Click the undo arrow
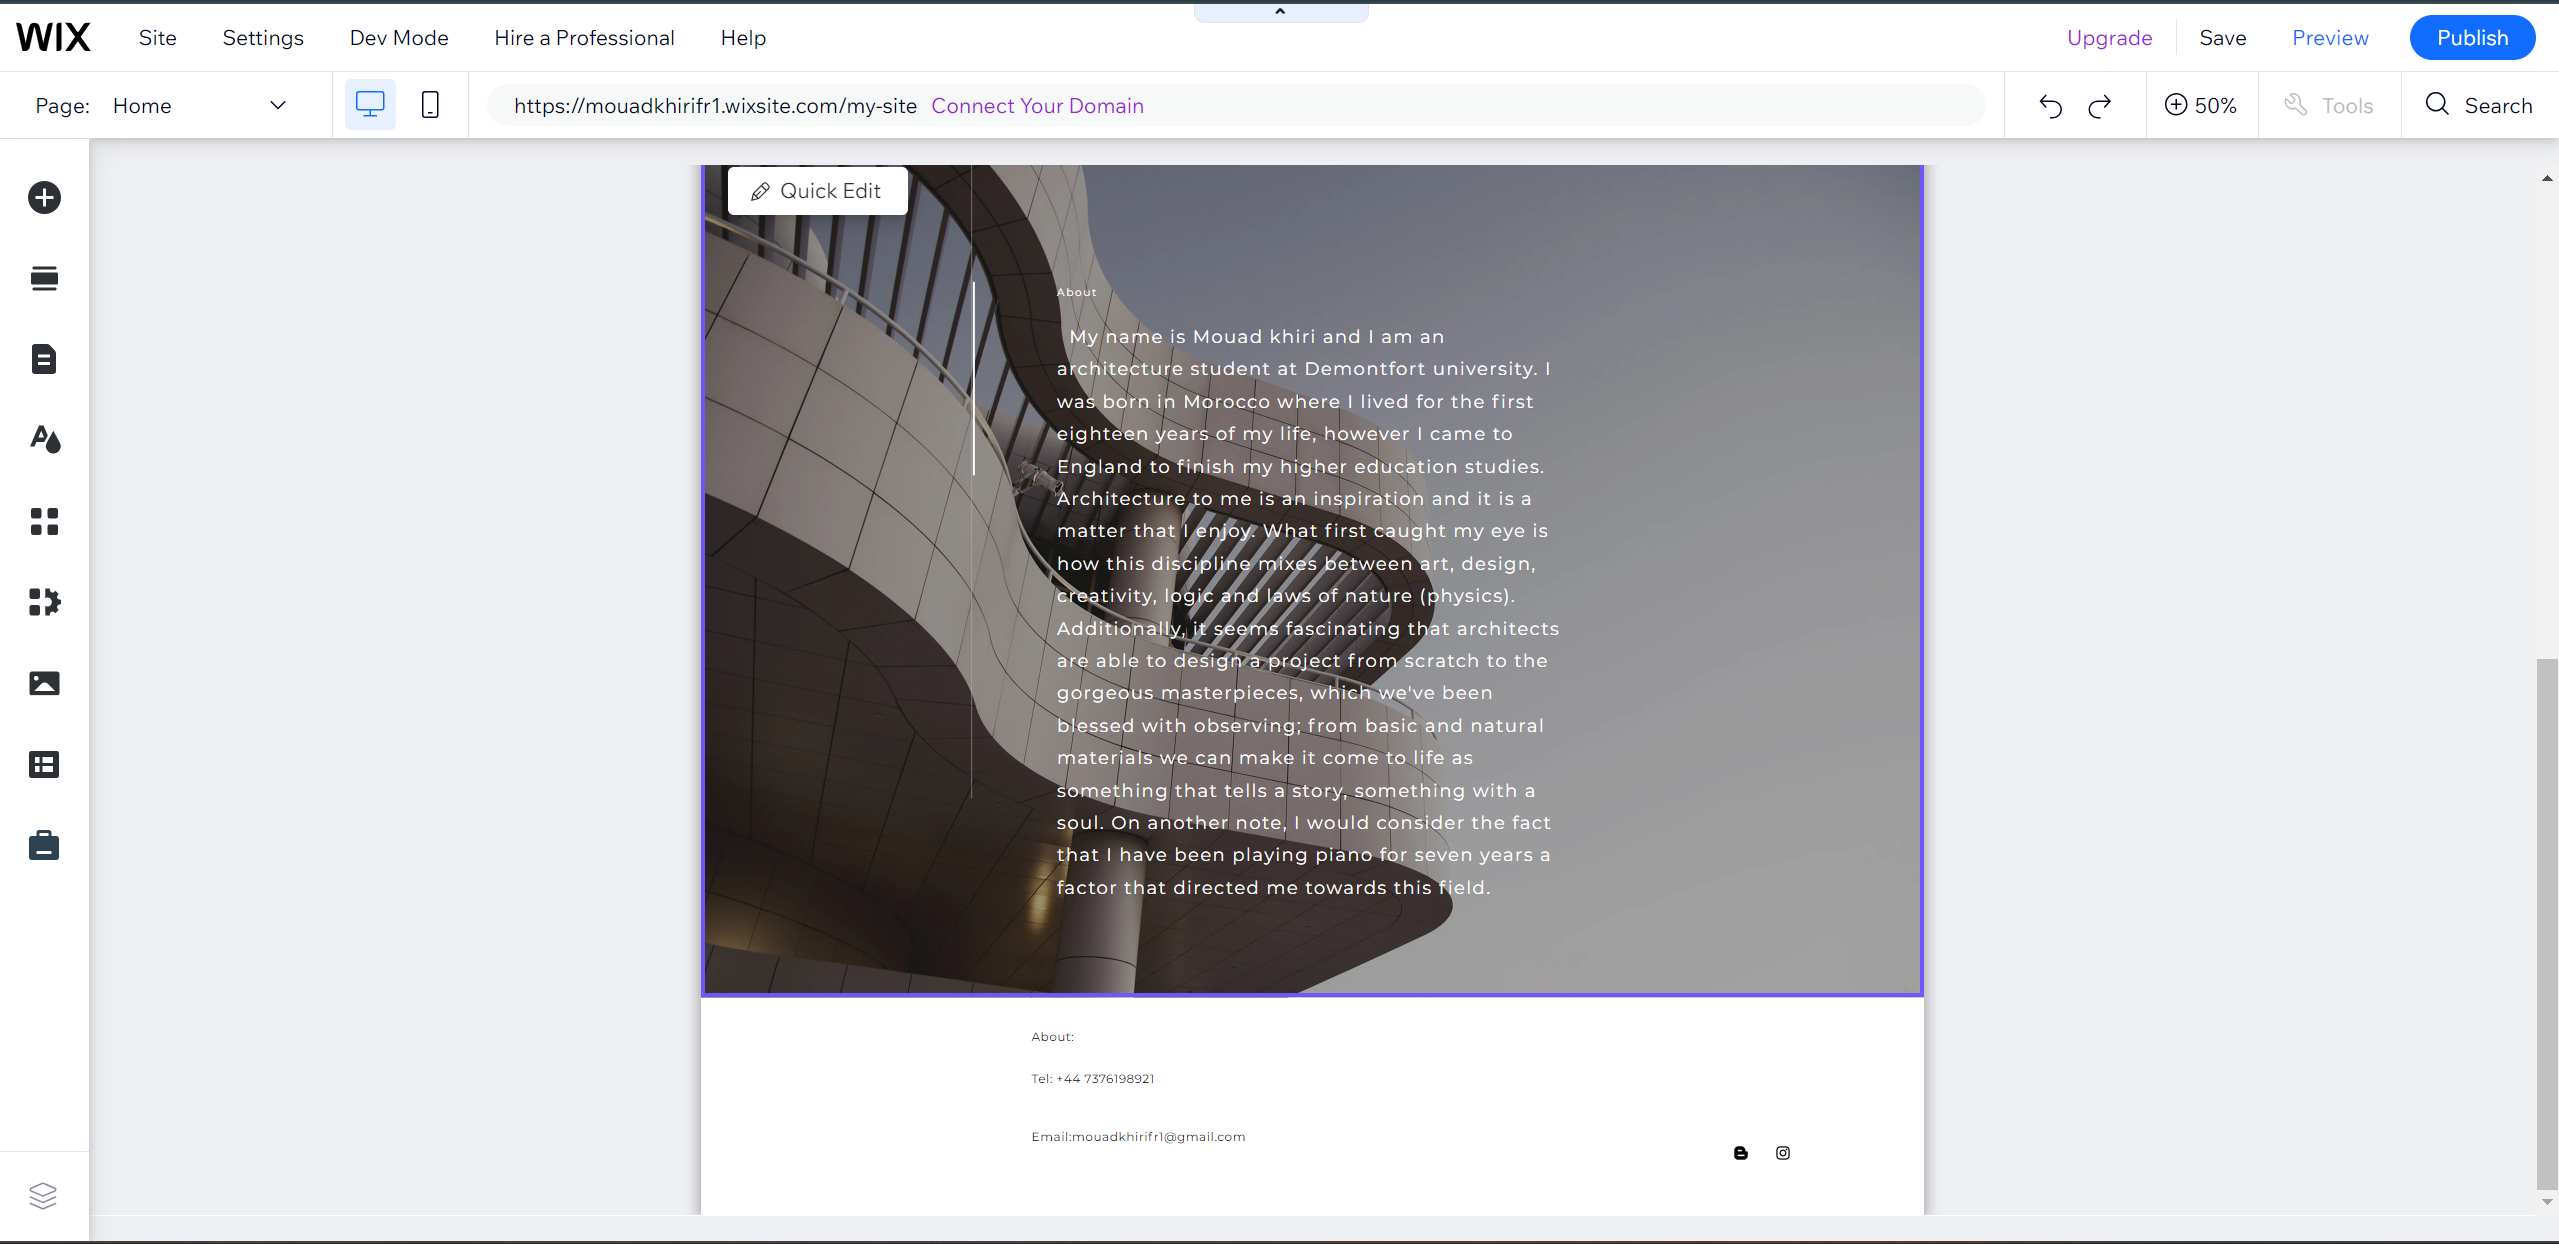Screen dimensions: 2559x1244 pyautogui.click(x=2050, y=106)
